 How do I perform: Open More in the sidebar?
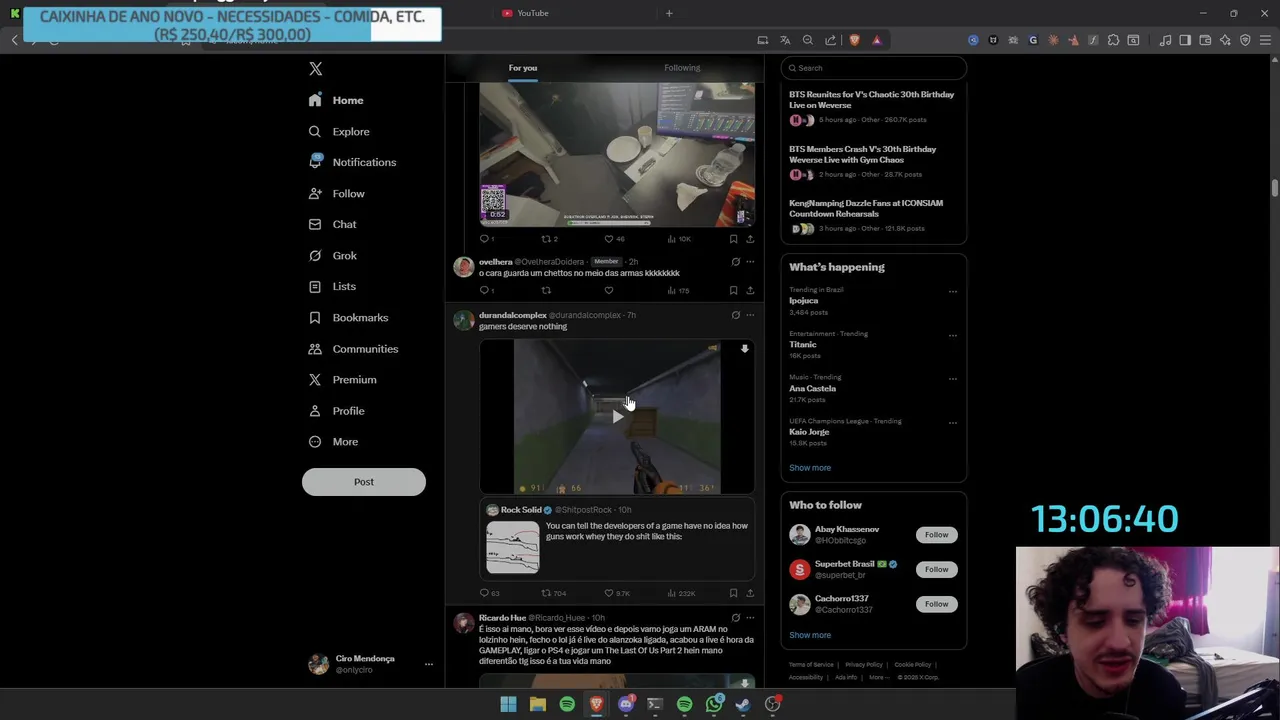[x=333, y=442]
